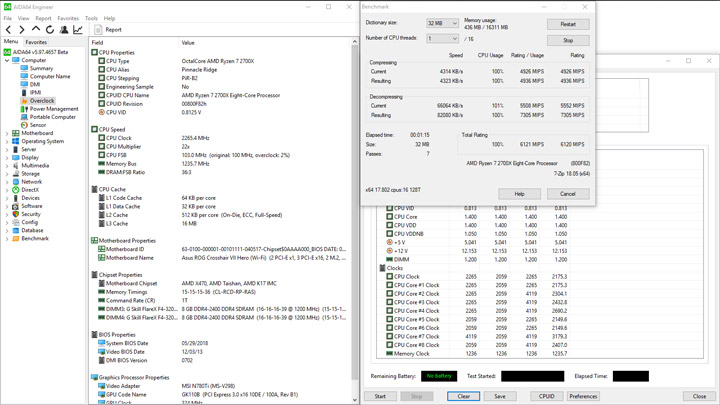The width and height of the screenshot is (720, 405).
Task: Select IPMI tree item
Action: click(35, 92)
